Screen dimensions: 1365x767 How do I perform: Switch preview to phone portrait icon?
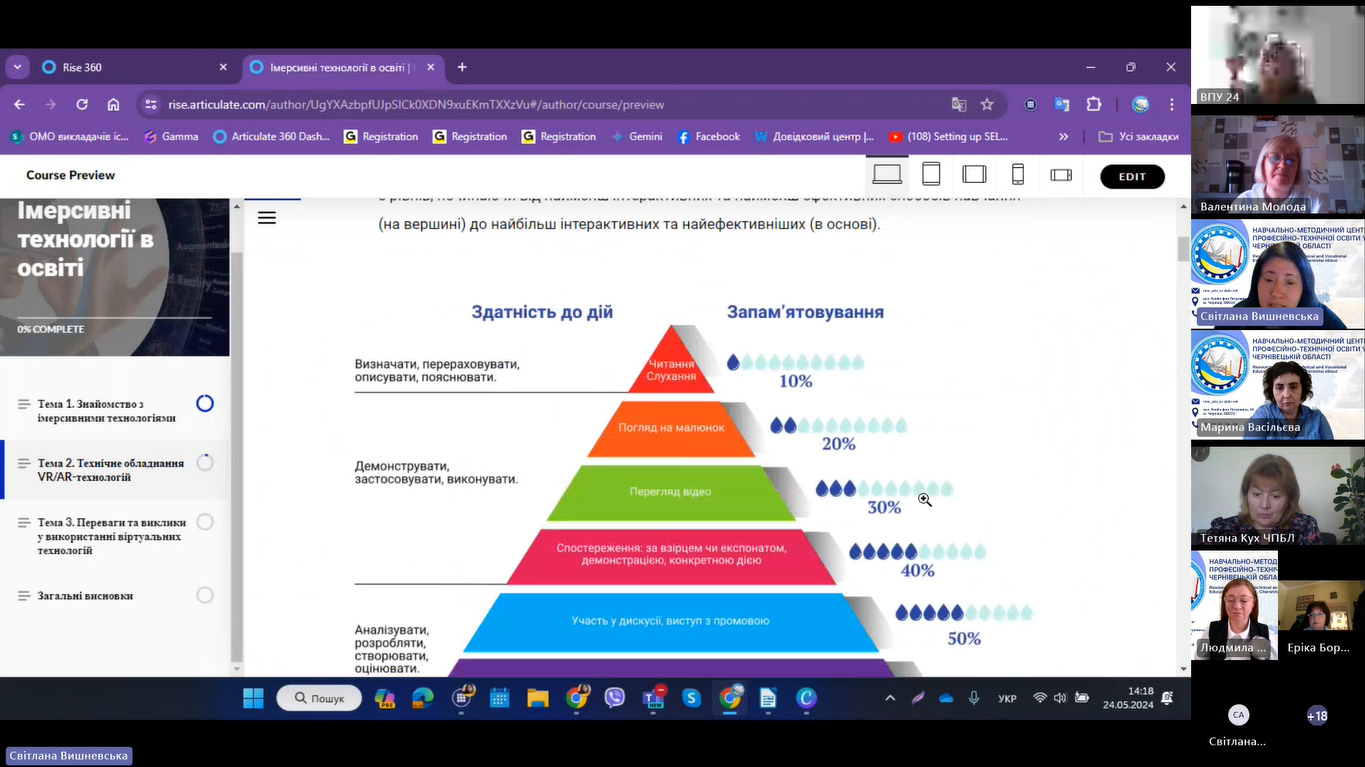click(x=1018, y=175)
